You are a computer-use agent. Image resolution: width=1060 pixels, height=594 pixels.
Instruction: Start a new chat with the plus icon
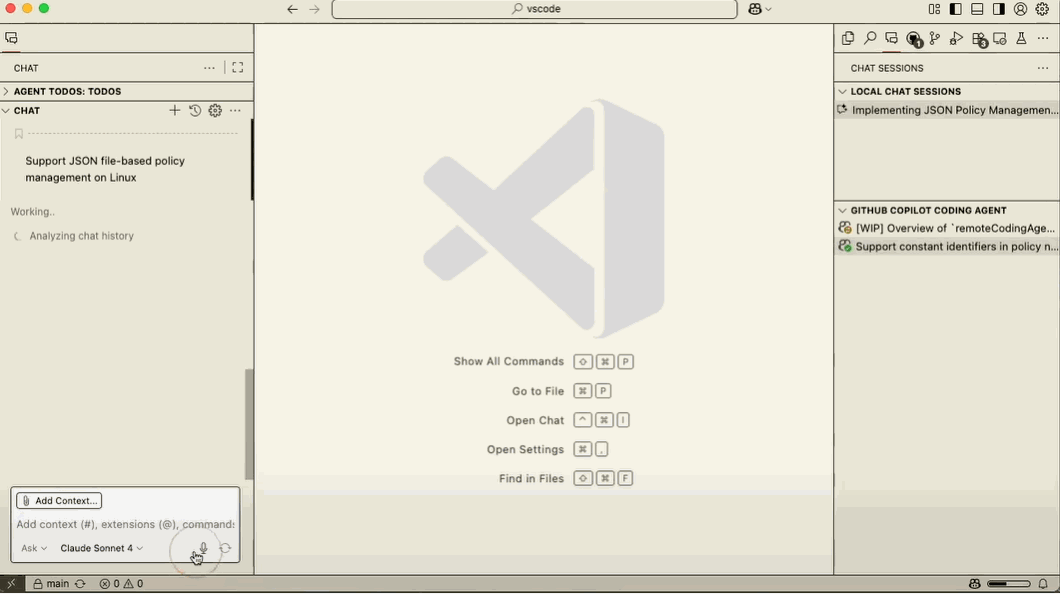(174, 110)
